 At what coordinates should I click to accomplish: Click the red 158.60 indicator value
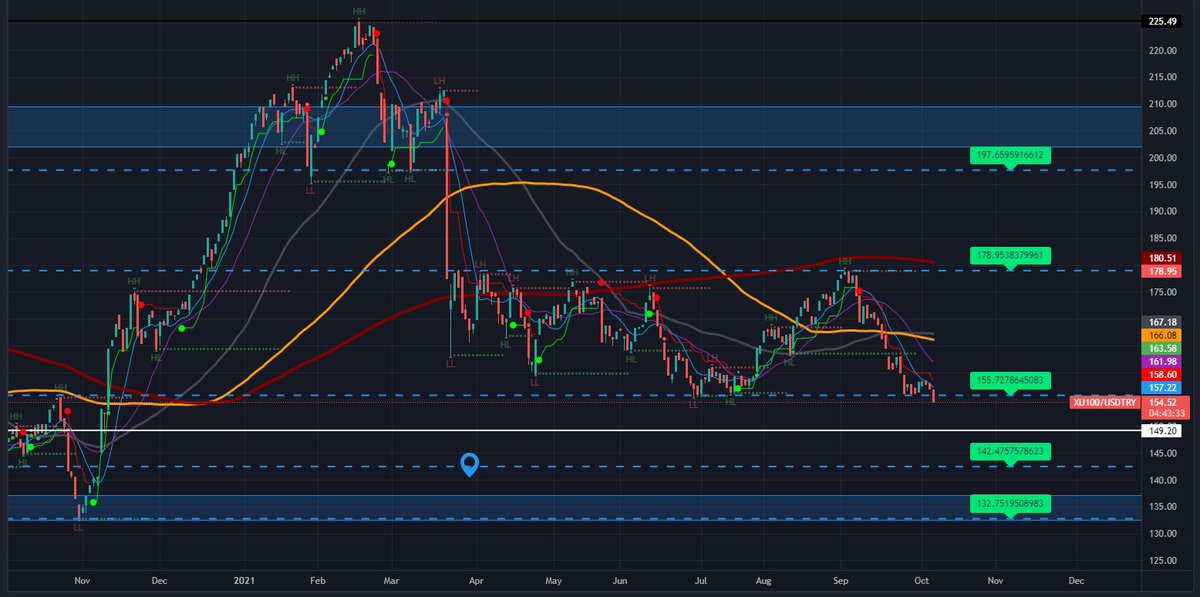click(x=1163, y=374)
